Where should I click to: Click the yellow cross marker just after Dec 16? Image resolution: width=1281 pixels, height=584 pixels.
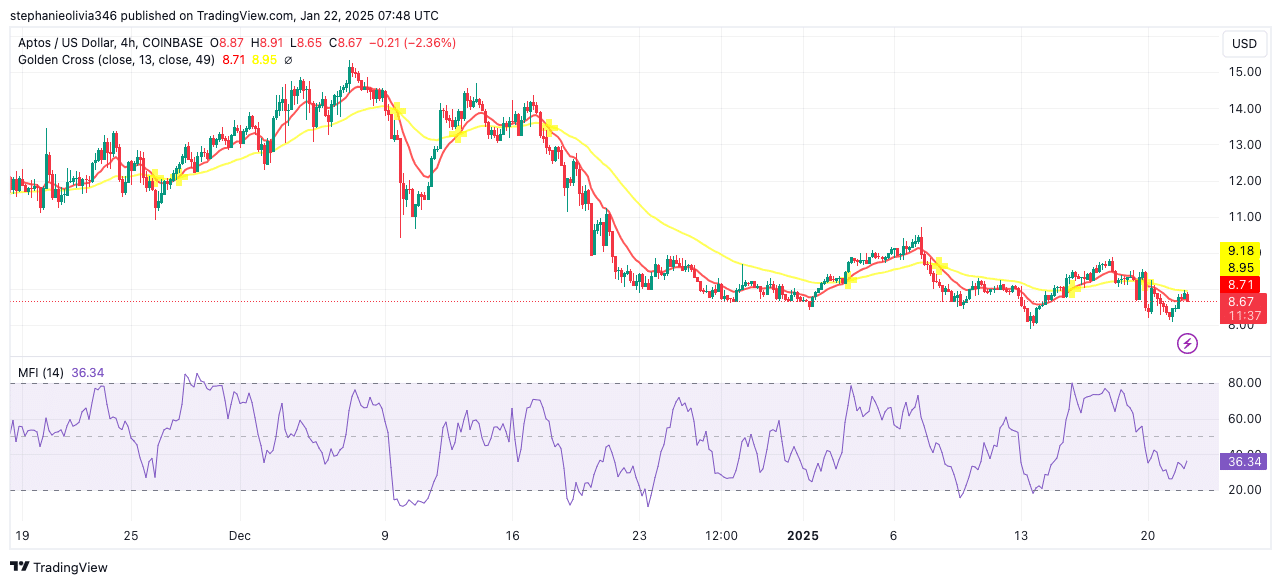[547, 127]
